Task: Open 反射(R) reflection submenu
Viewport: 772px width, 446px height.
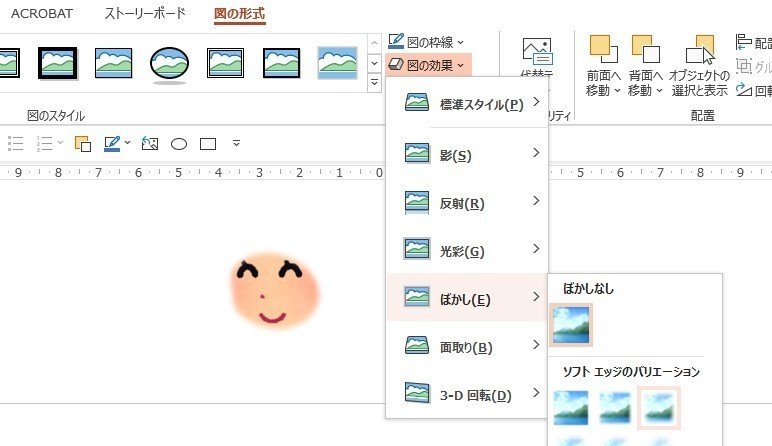Action: 467,203
